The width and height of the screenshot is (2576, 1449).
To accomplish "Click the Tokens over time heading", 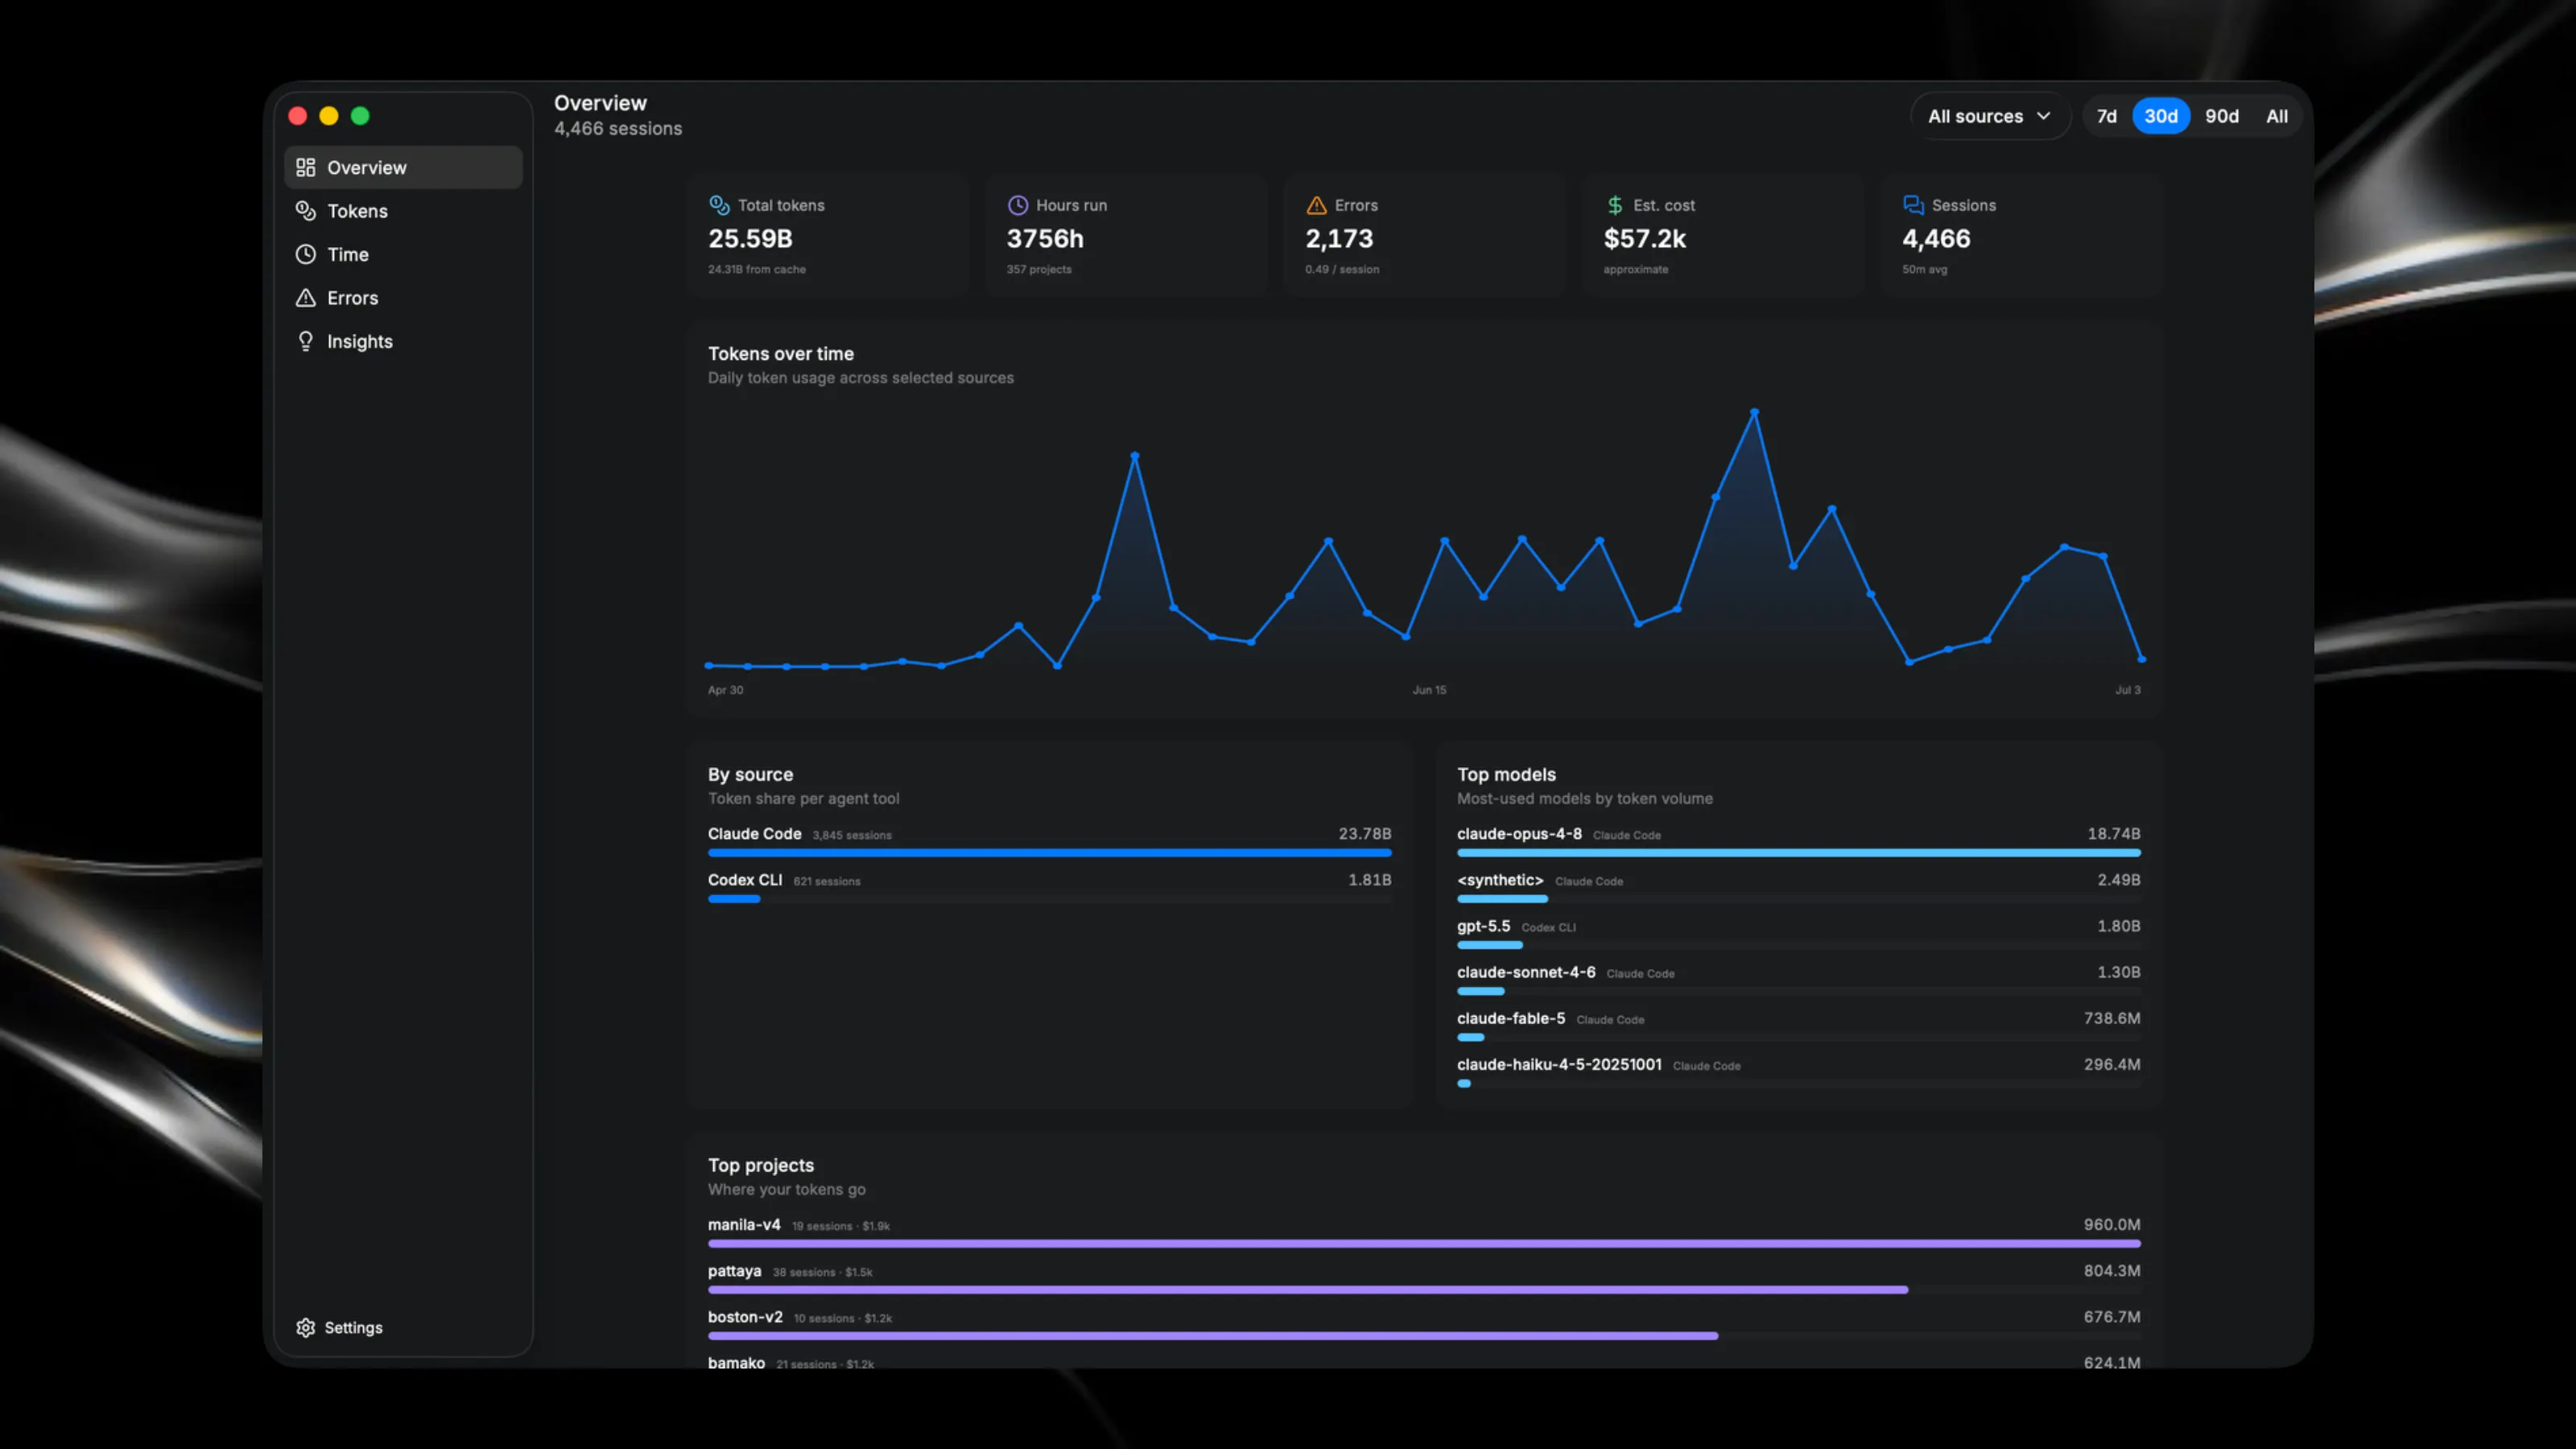I will tap(781, 354).
